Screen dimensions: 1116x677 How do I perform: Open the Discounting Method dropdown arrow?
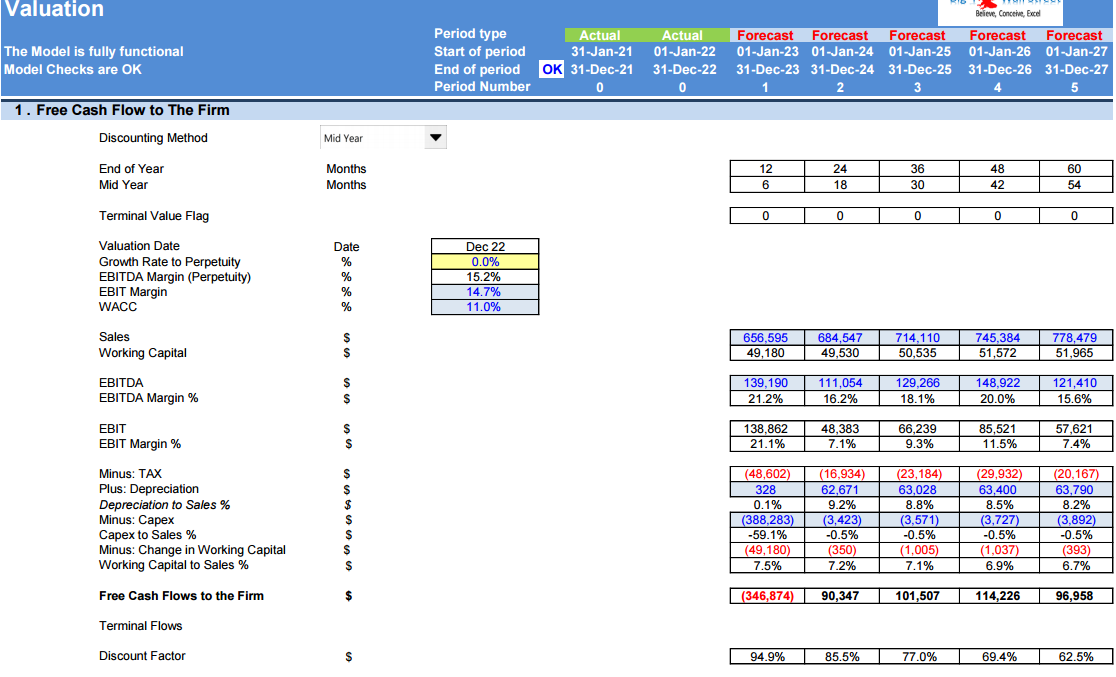coord(436,137)
